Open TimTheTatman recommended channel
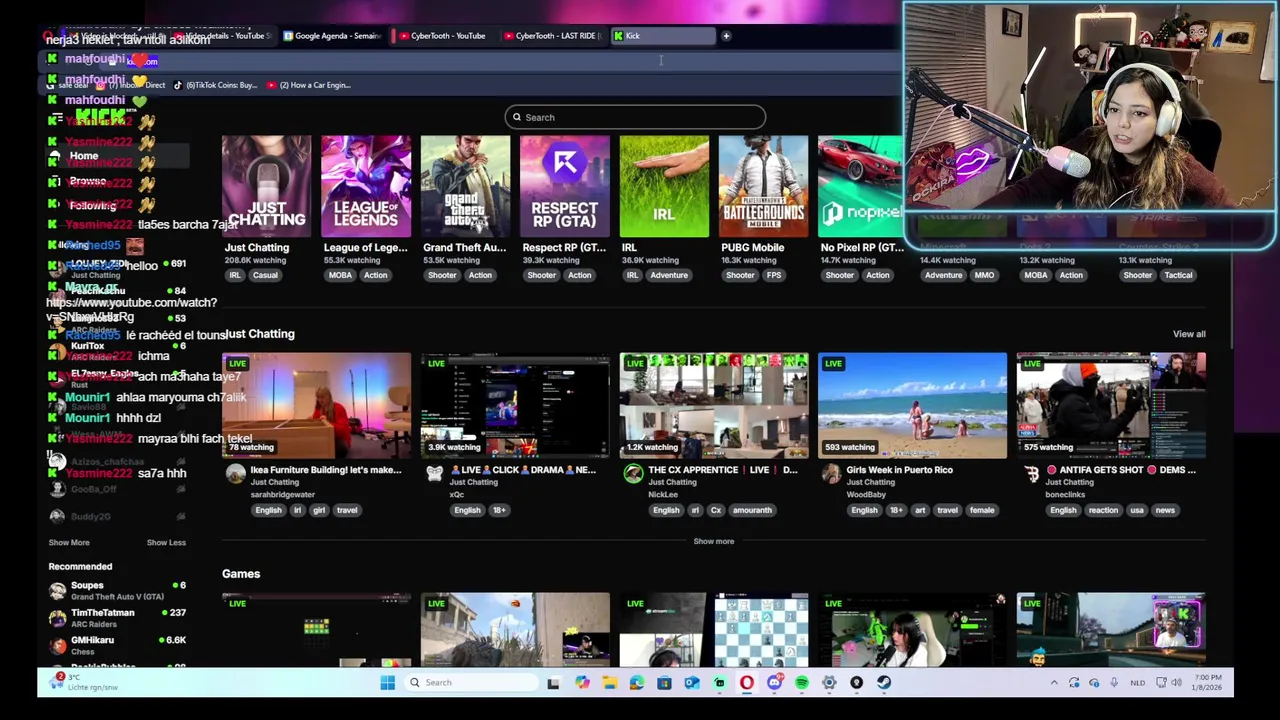 (118, 618)
